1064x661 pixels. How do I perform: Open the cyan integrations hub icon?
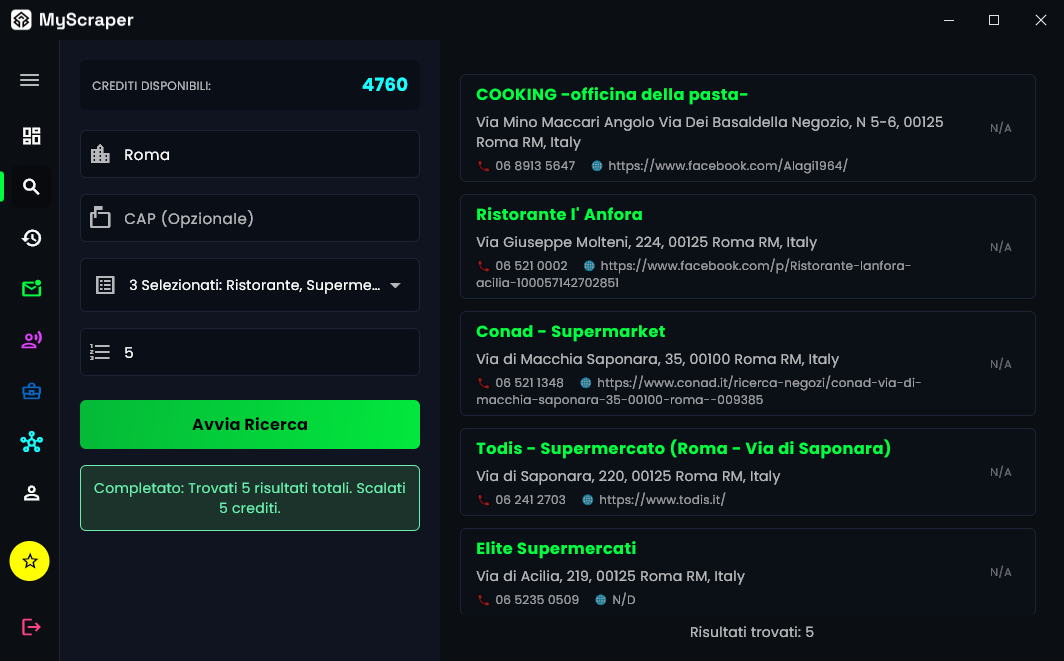tap(29, 442)
